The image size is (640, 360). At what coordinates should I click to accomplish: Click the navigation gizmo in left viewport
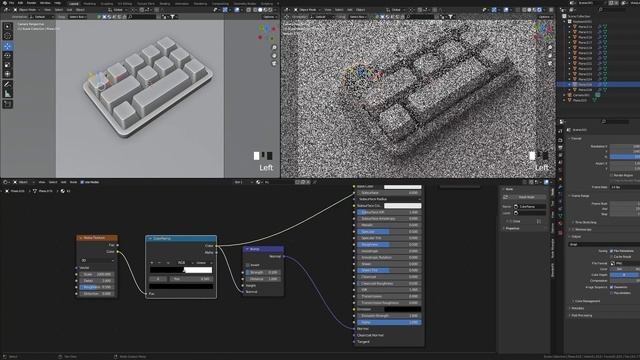(x=267, y=33)
